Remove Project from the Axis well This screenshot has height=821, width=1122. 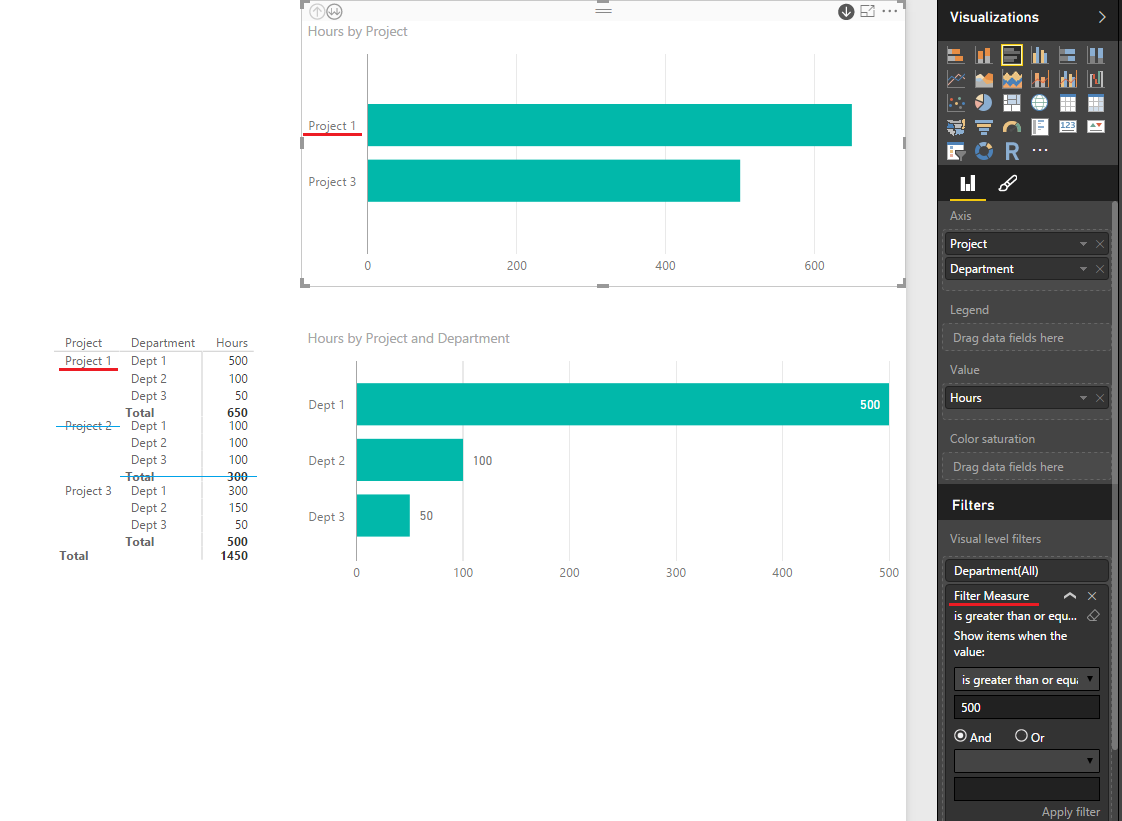(x=1100, y=244)
